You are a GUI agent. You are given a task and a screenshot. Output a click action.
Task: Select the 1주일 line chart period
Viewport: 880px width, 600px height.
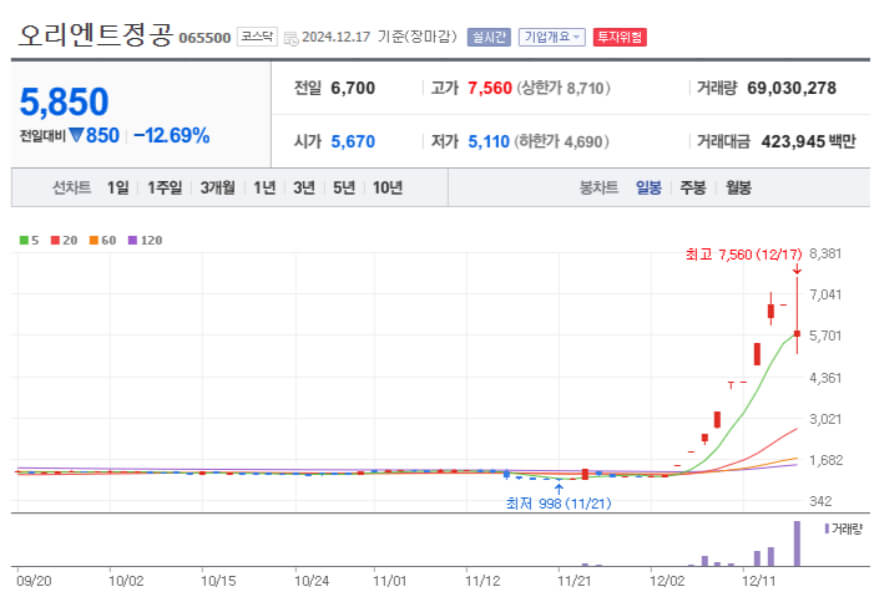(164, 187)
